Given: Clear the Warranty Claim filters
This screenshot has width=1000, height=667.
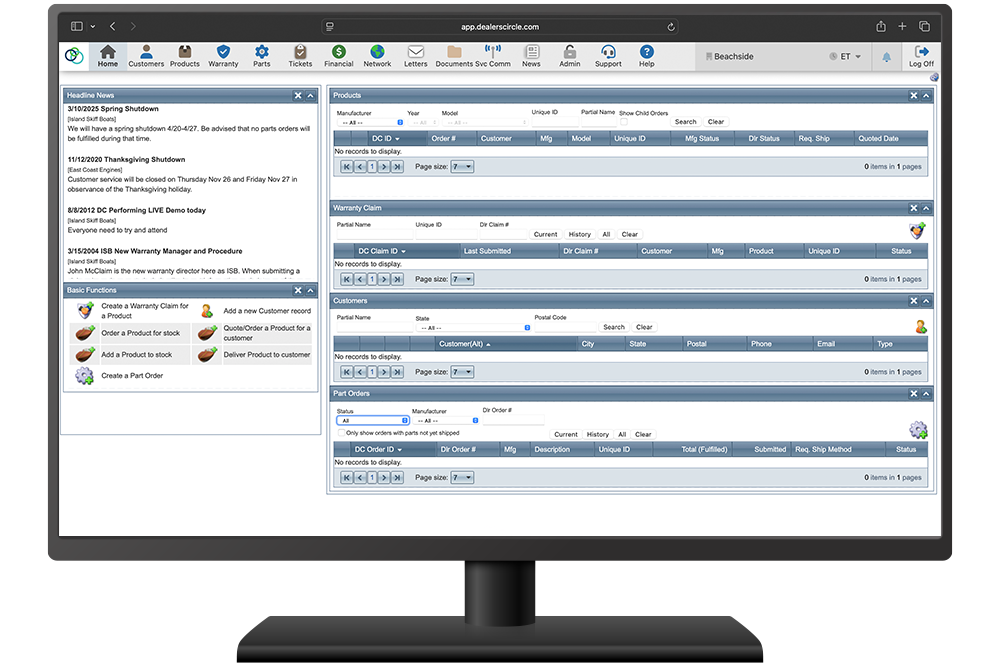Looking at the screenshot, I should point(629,235).
